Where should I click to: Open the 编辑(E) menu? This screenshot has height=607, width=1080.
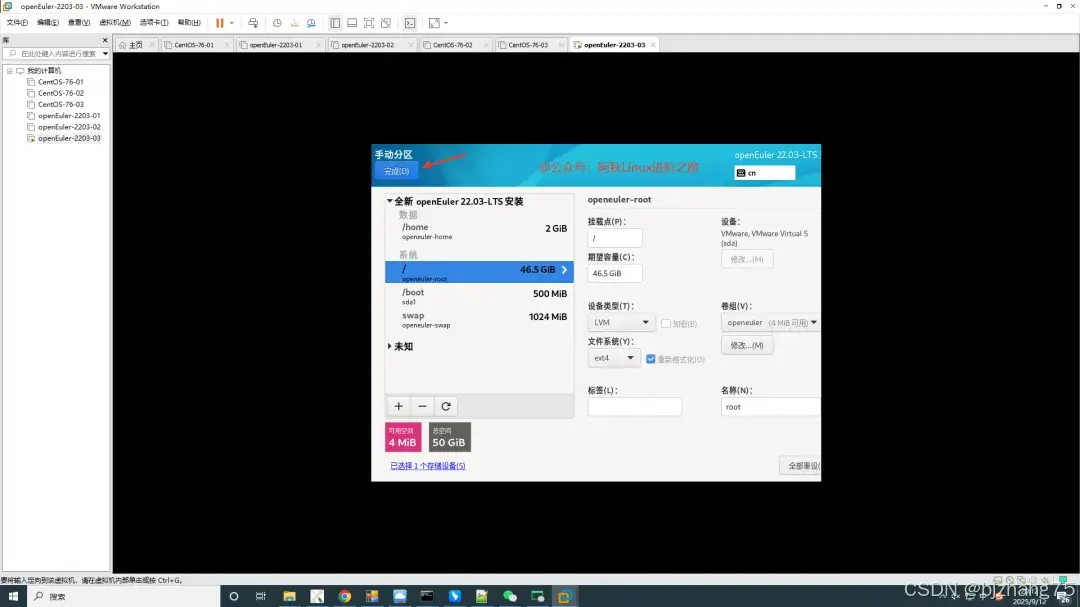[48, 23]
